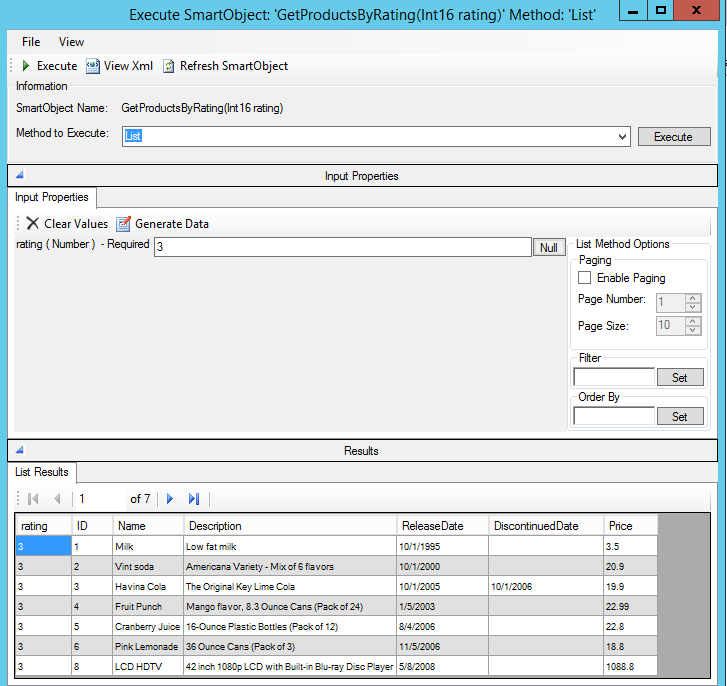Open the View menu

click(x=71, y=42)
